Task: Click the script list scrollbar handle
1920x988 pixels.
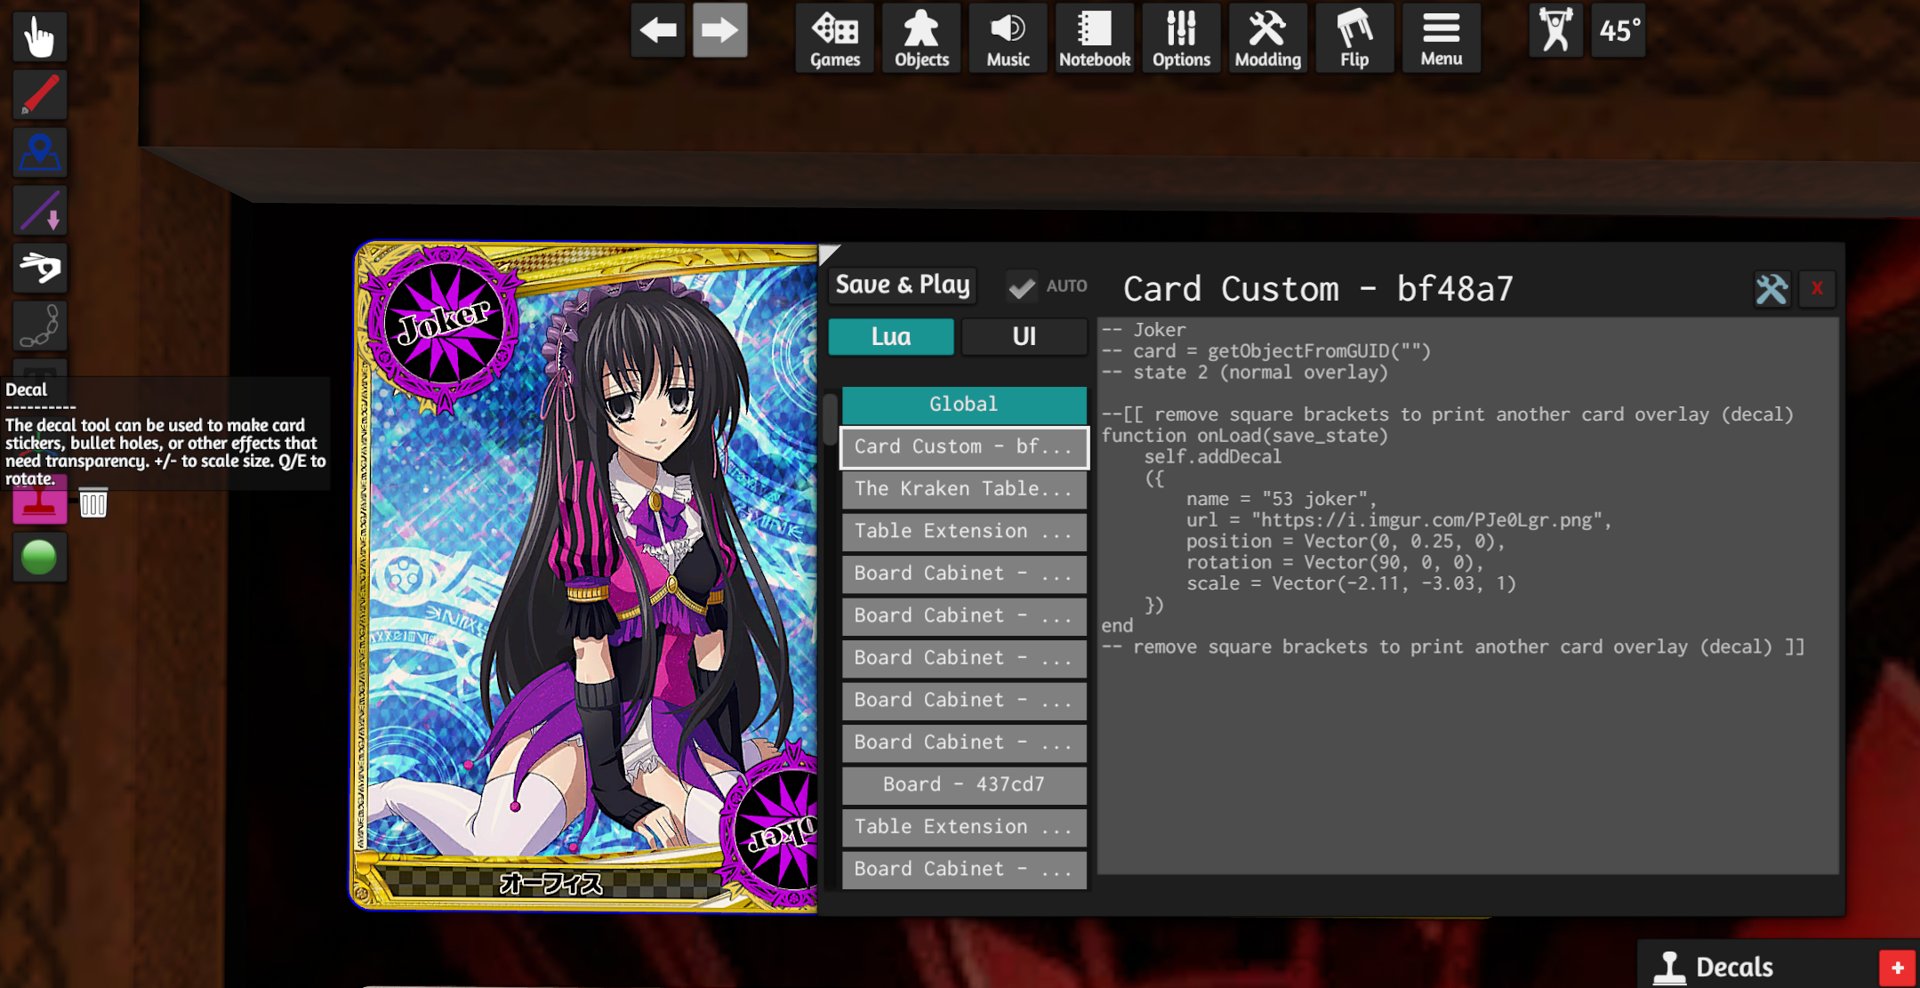Action: click(830, 420)
